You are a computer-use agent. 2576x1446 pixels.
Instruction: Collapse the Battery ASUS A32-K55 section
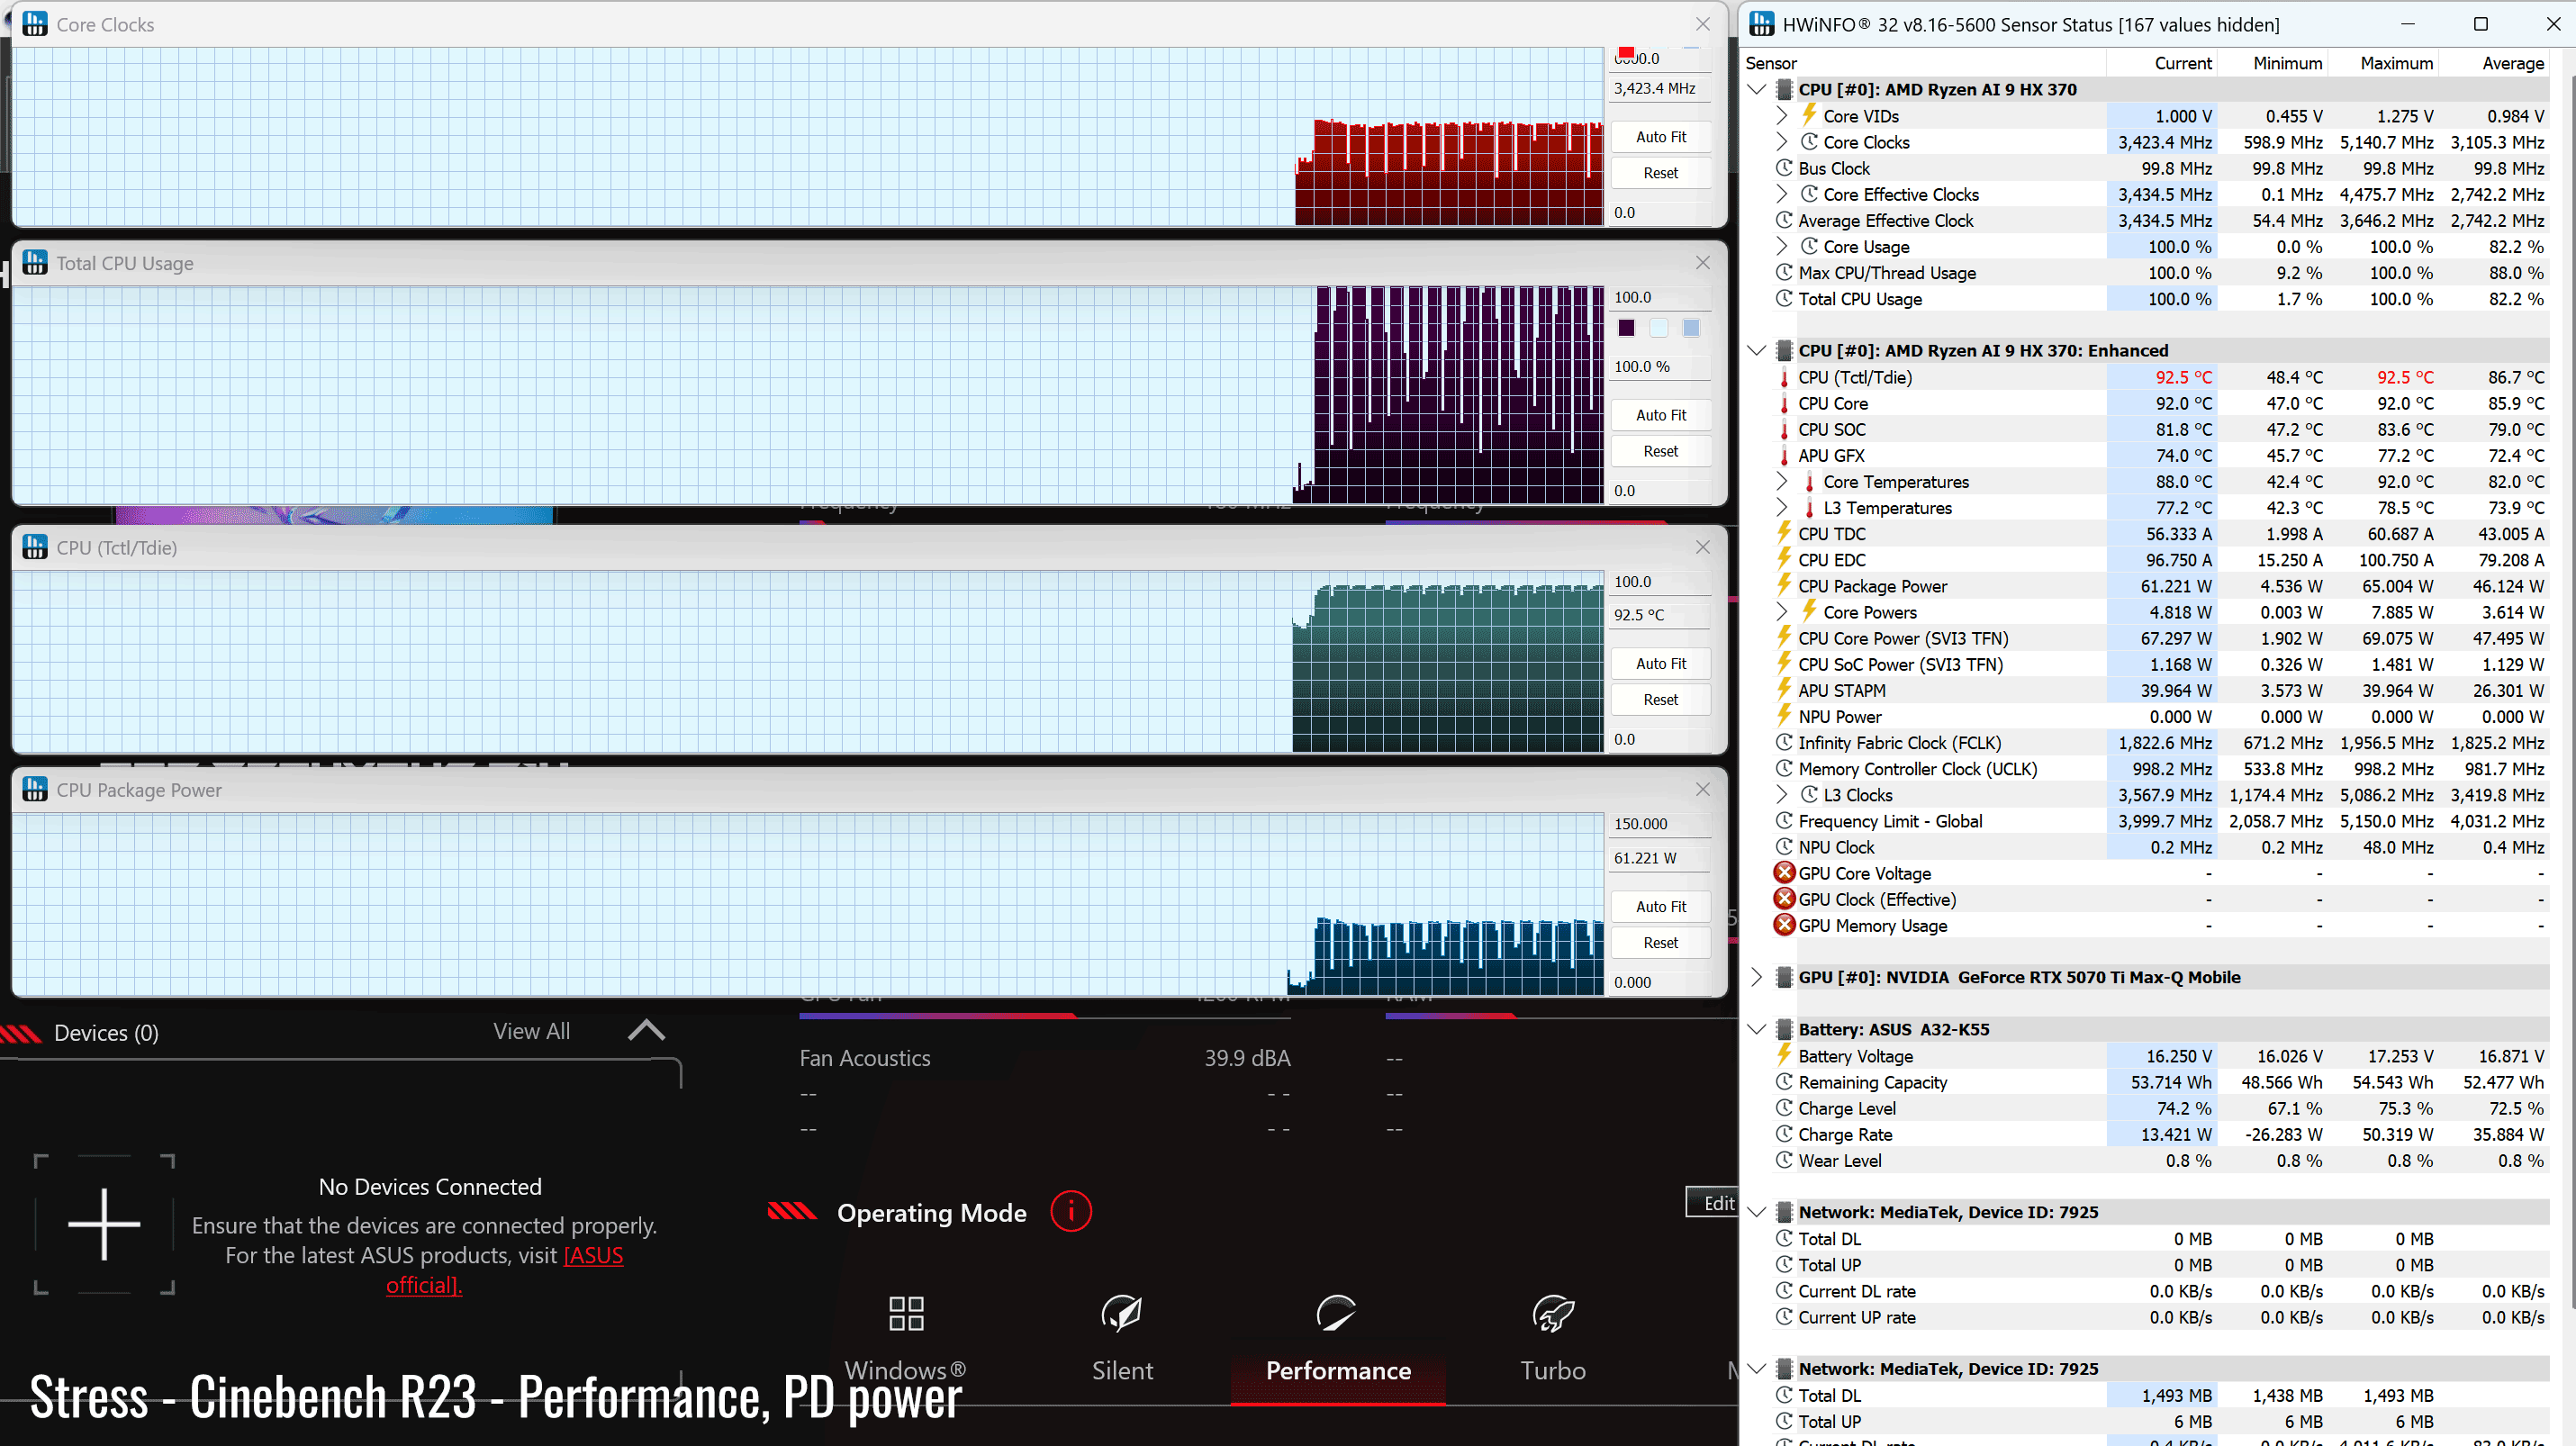1757,1029
